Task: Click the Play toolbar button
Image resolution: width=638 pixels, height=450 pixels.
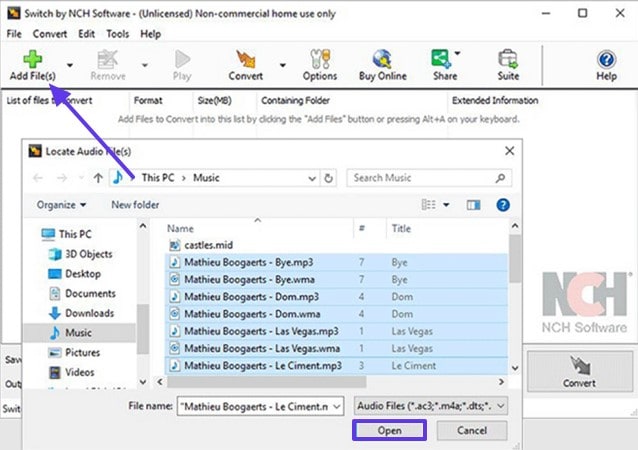Action: pyautogui.click(x=182, y=65)
